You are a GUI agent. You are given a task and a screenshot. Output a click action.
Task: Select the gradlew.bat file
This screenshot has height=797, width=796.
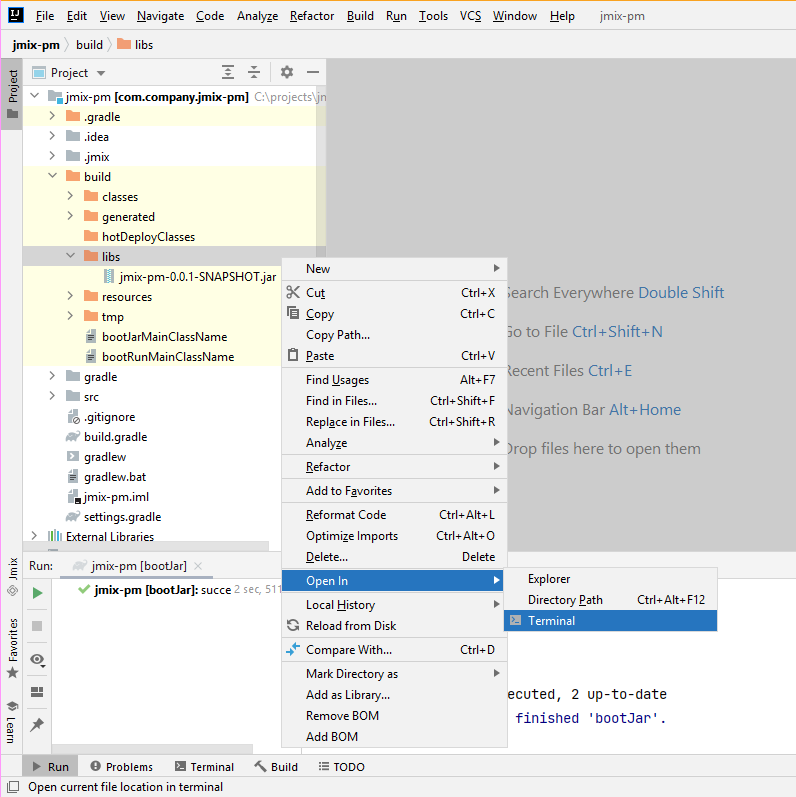[115, 477]
